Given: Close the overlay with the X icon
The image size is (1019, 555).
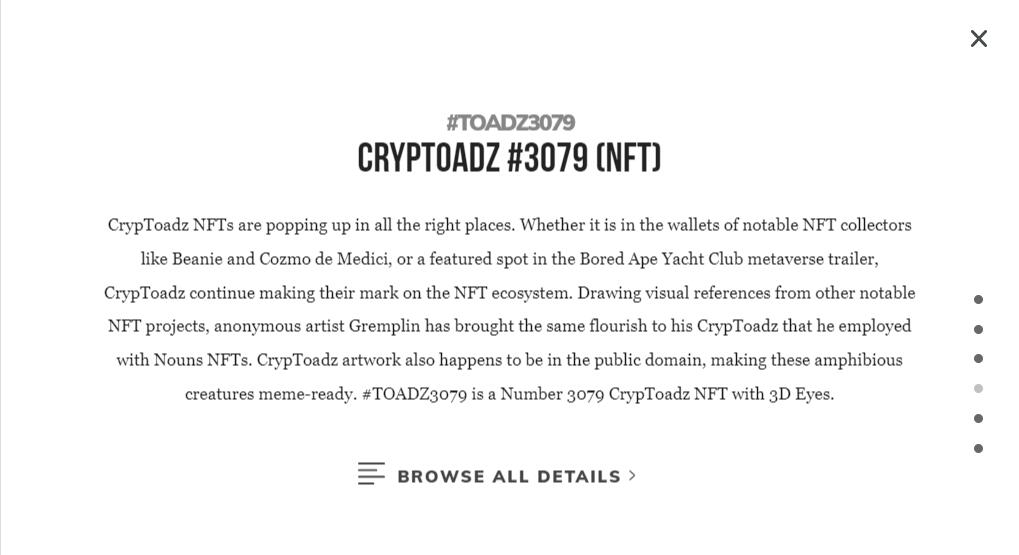Looking at the screenshot, I should point(978,39).
